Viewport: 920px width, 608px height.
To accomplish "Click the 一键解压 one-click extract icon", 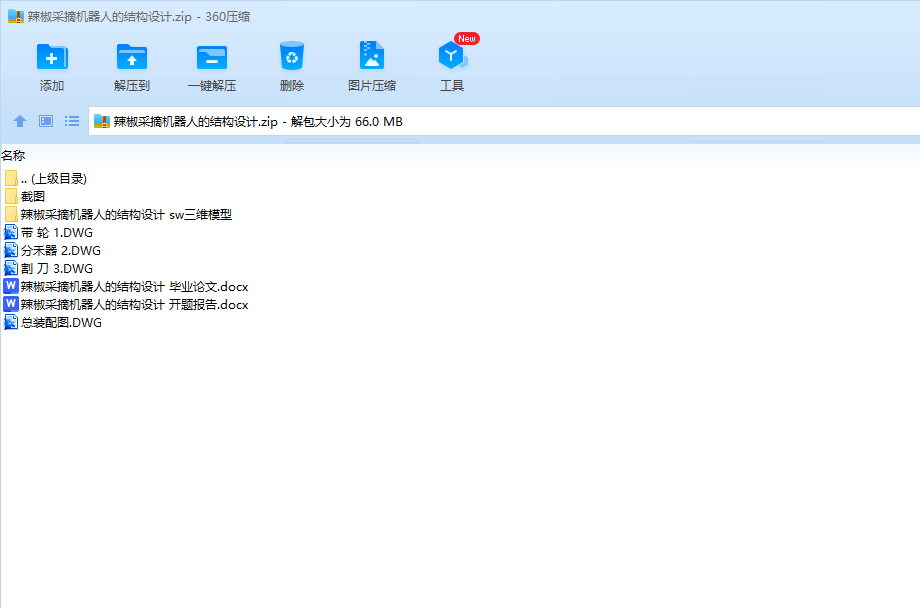I will point(212,58).
